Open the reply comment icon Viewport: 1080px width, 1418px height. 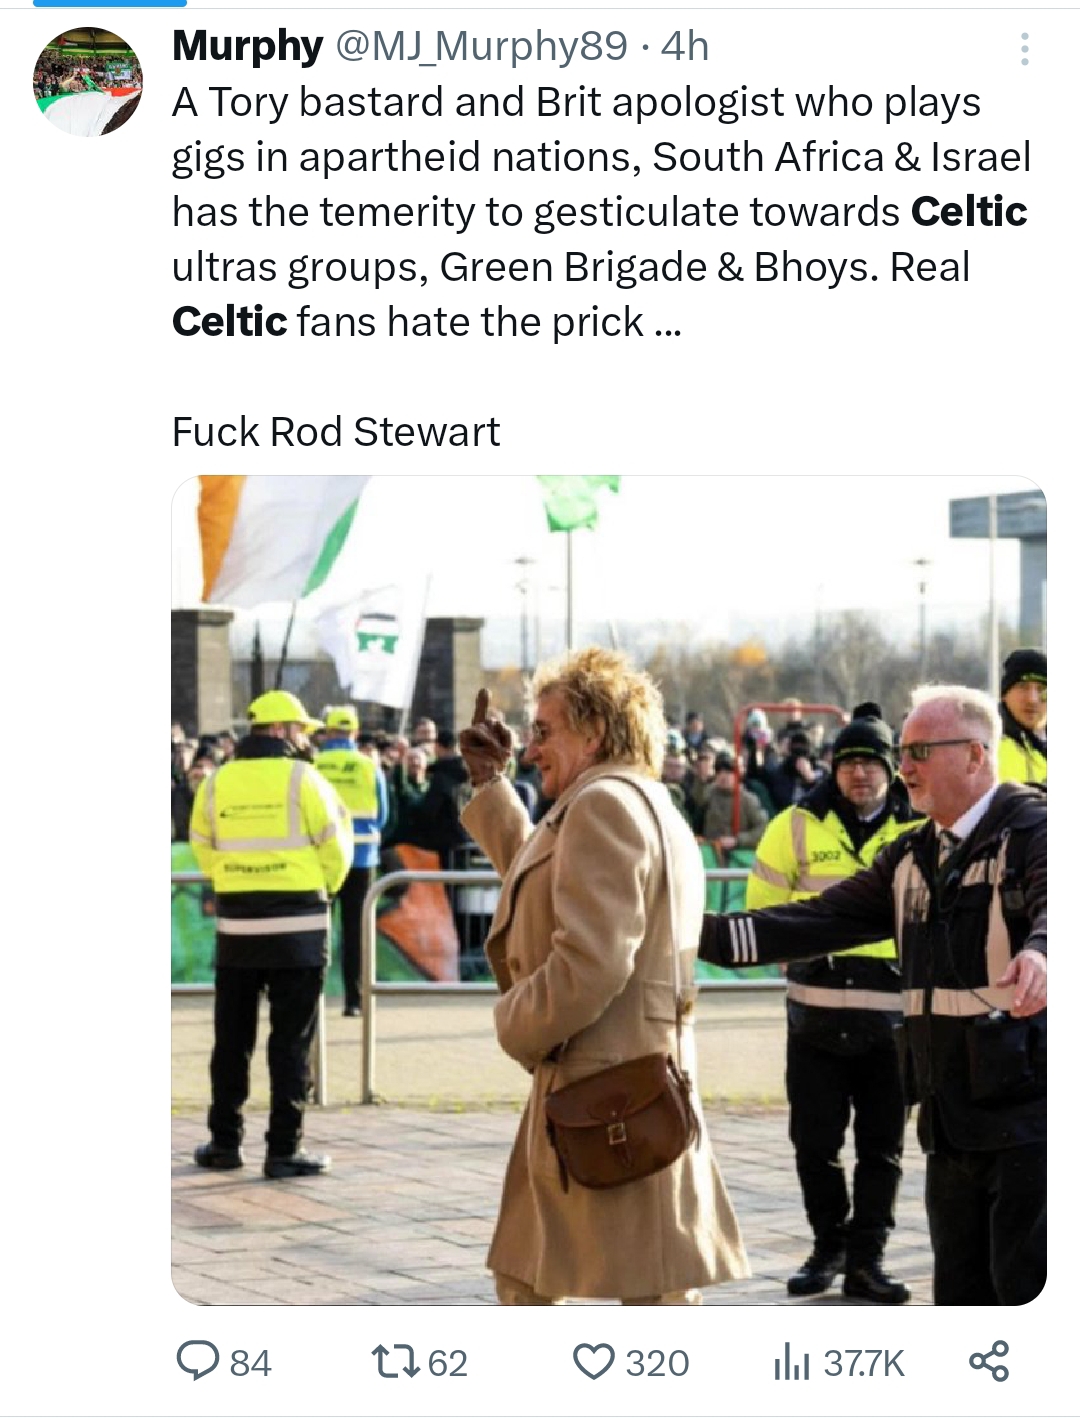pos(198,1361)
